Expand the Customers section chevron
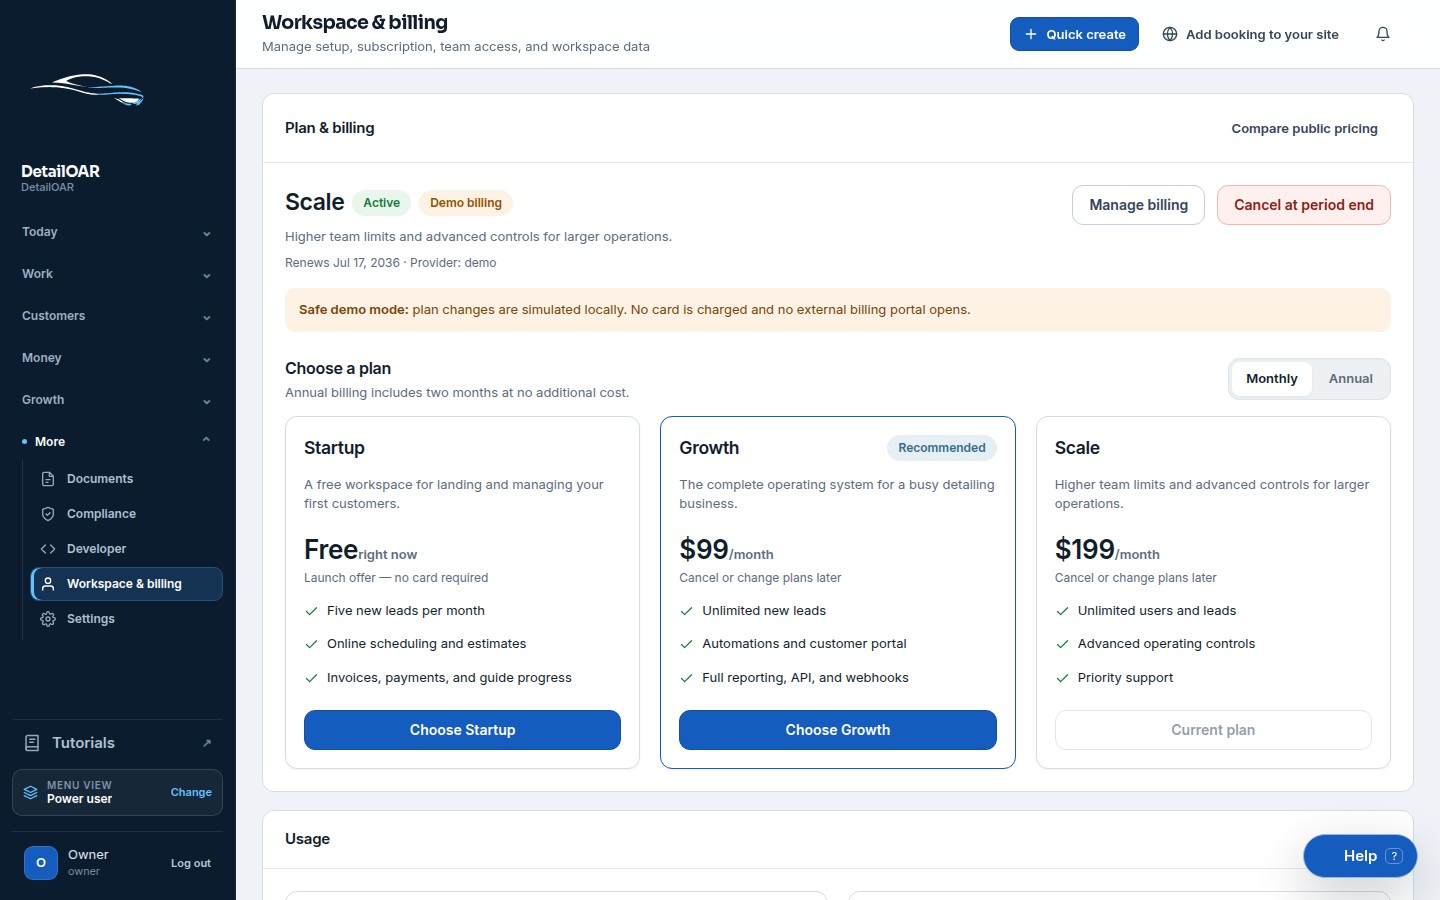This screenshot has height=900, width=1440. [x=207, y=317]
